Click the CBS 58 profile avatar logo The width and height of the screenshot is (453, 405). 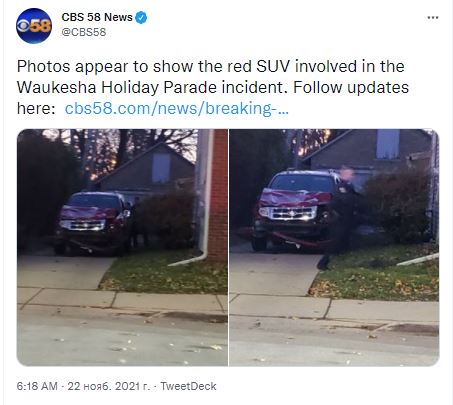34,26
